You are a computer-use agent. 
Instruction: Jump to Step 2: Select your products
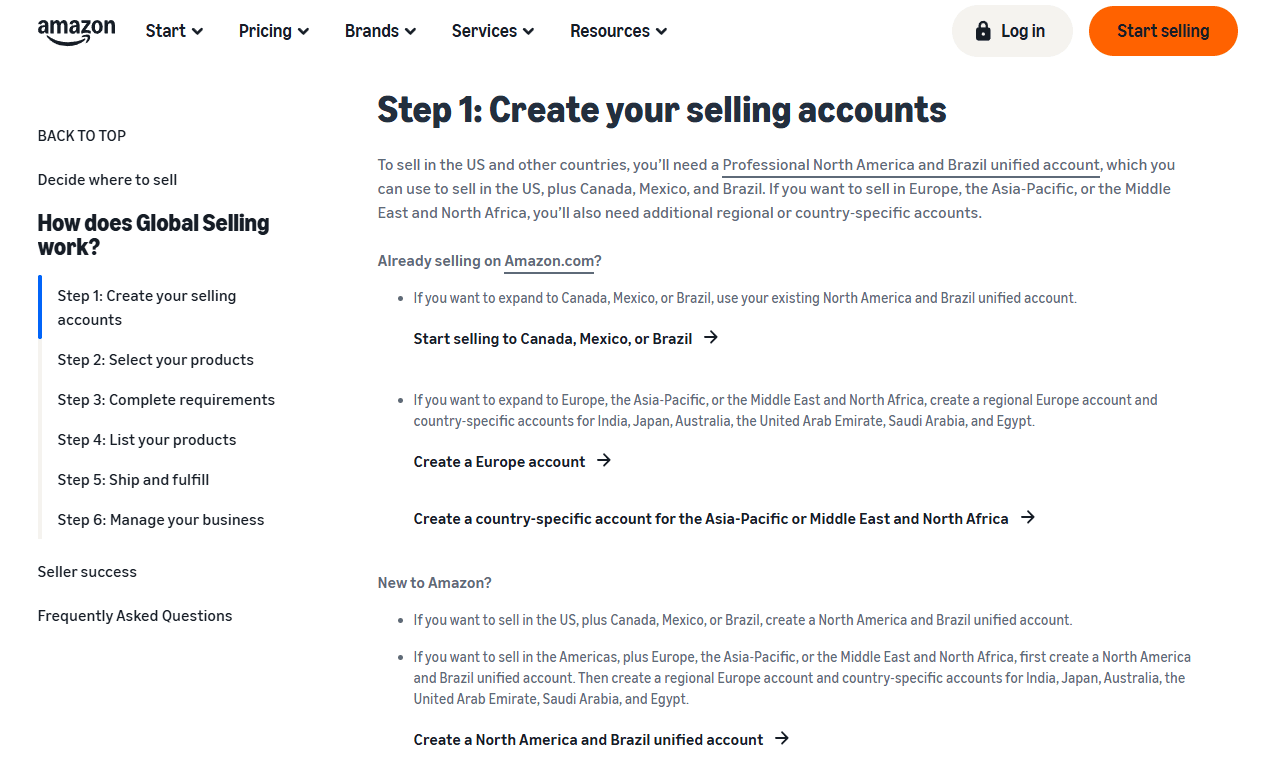[156, 360]
